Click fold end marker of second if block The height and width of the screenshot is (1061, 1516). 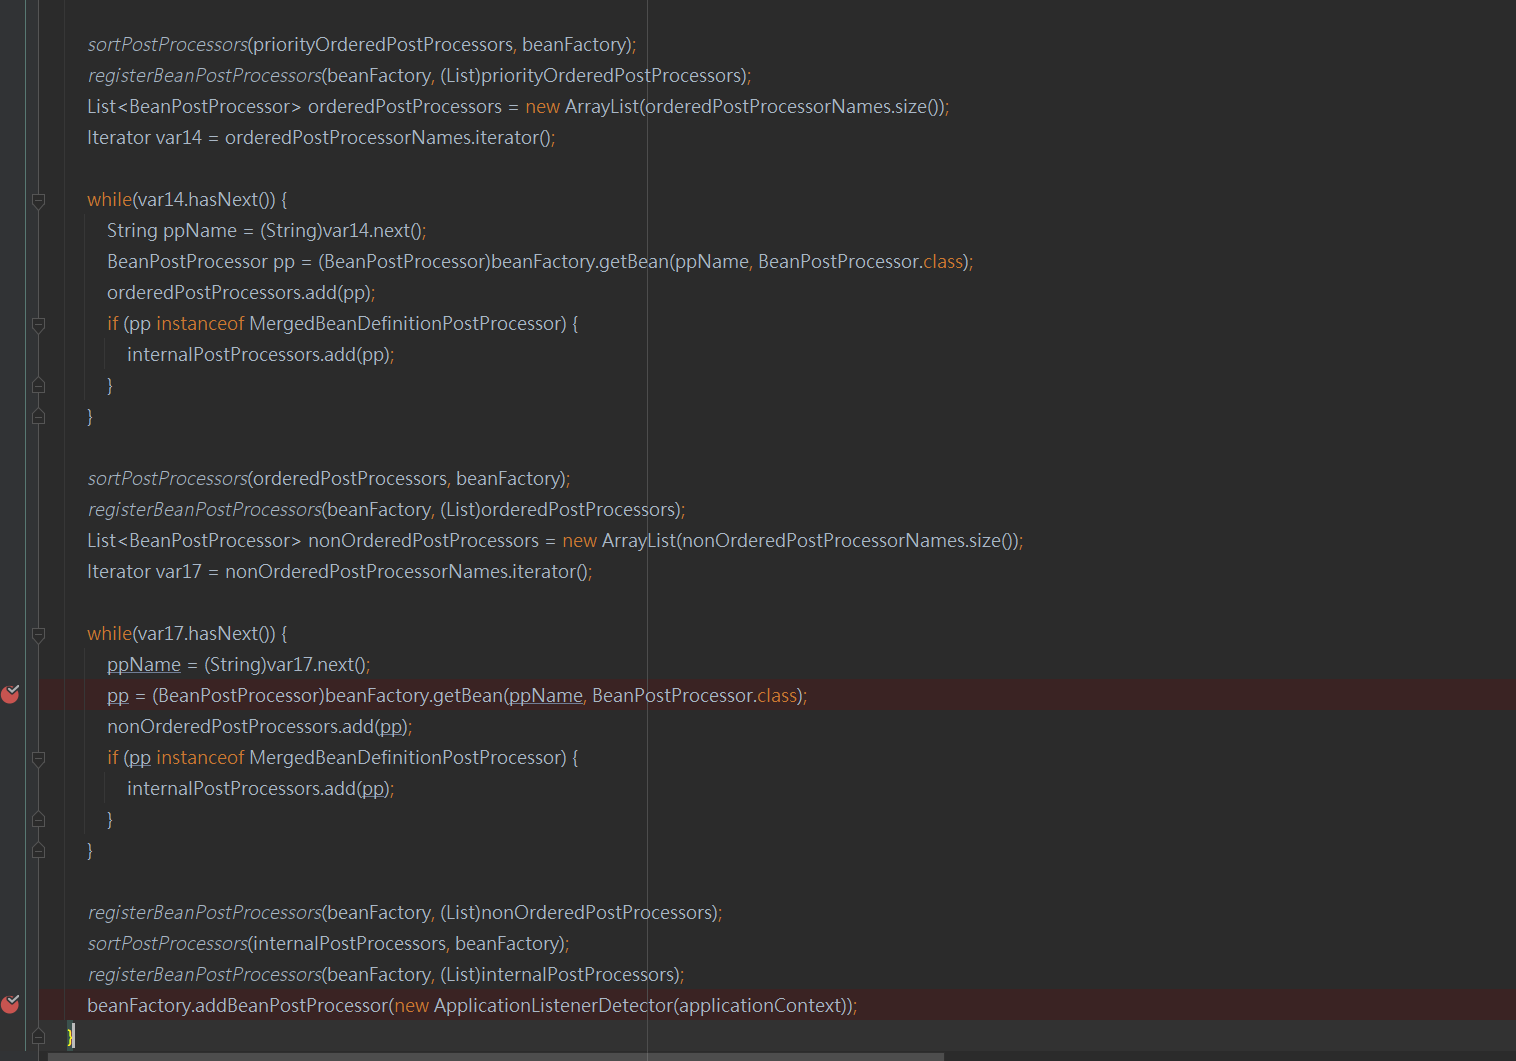(x=38, y=819)
